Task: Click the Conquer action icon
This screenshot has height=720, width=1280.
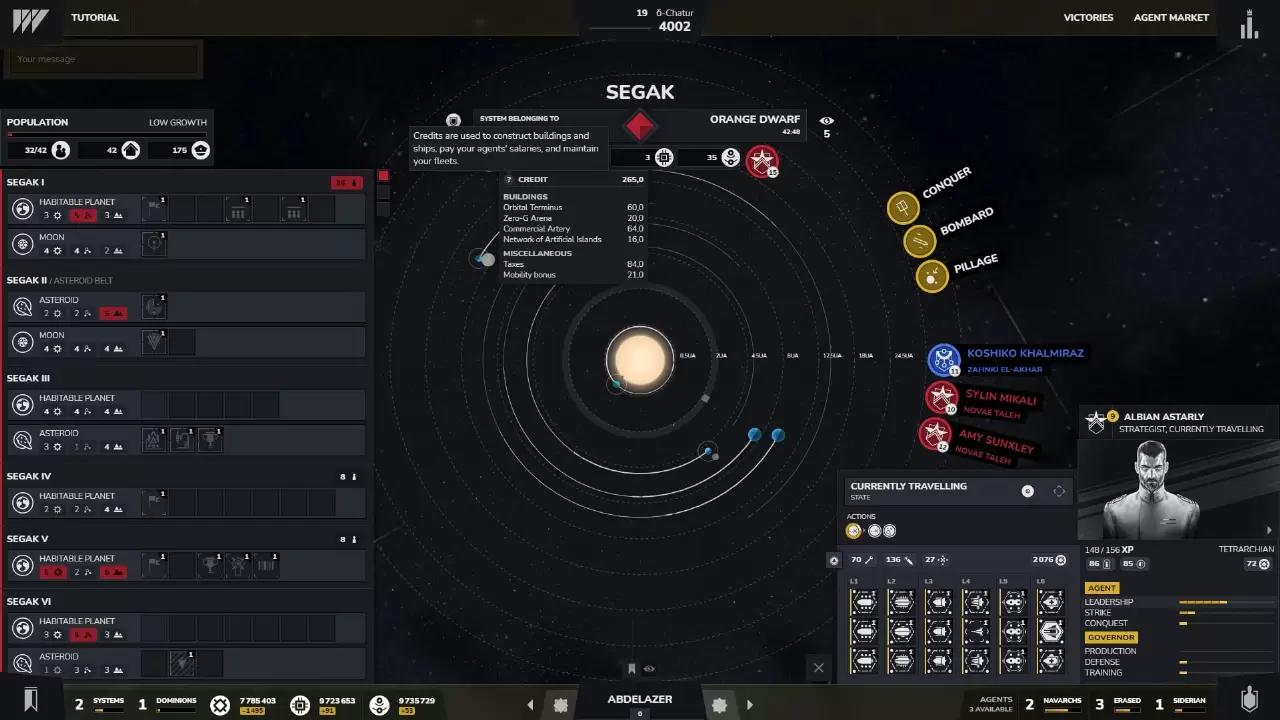Action: pos(903,208)
